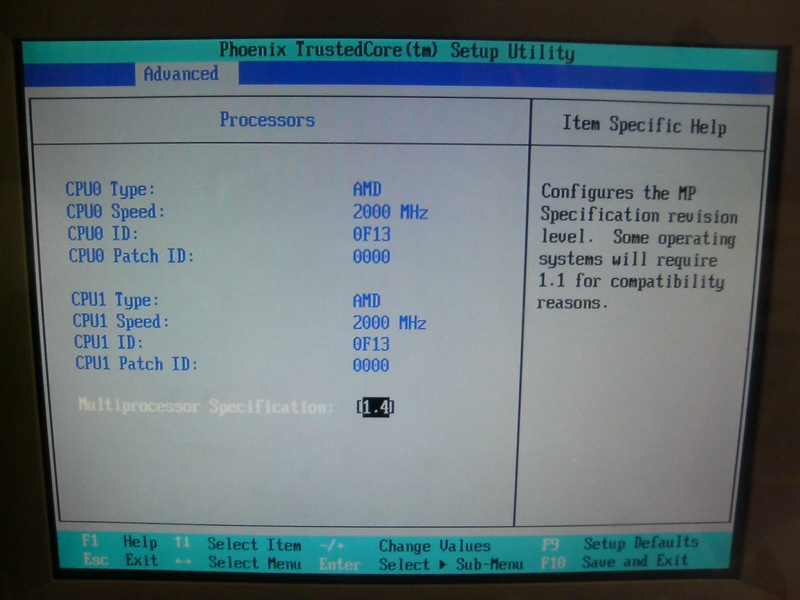The height and width of the screenshot is (600, 800).
Task: Click the CPU0 Patch ID label
Action: click(132, 256)
